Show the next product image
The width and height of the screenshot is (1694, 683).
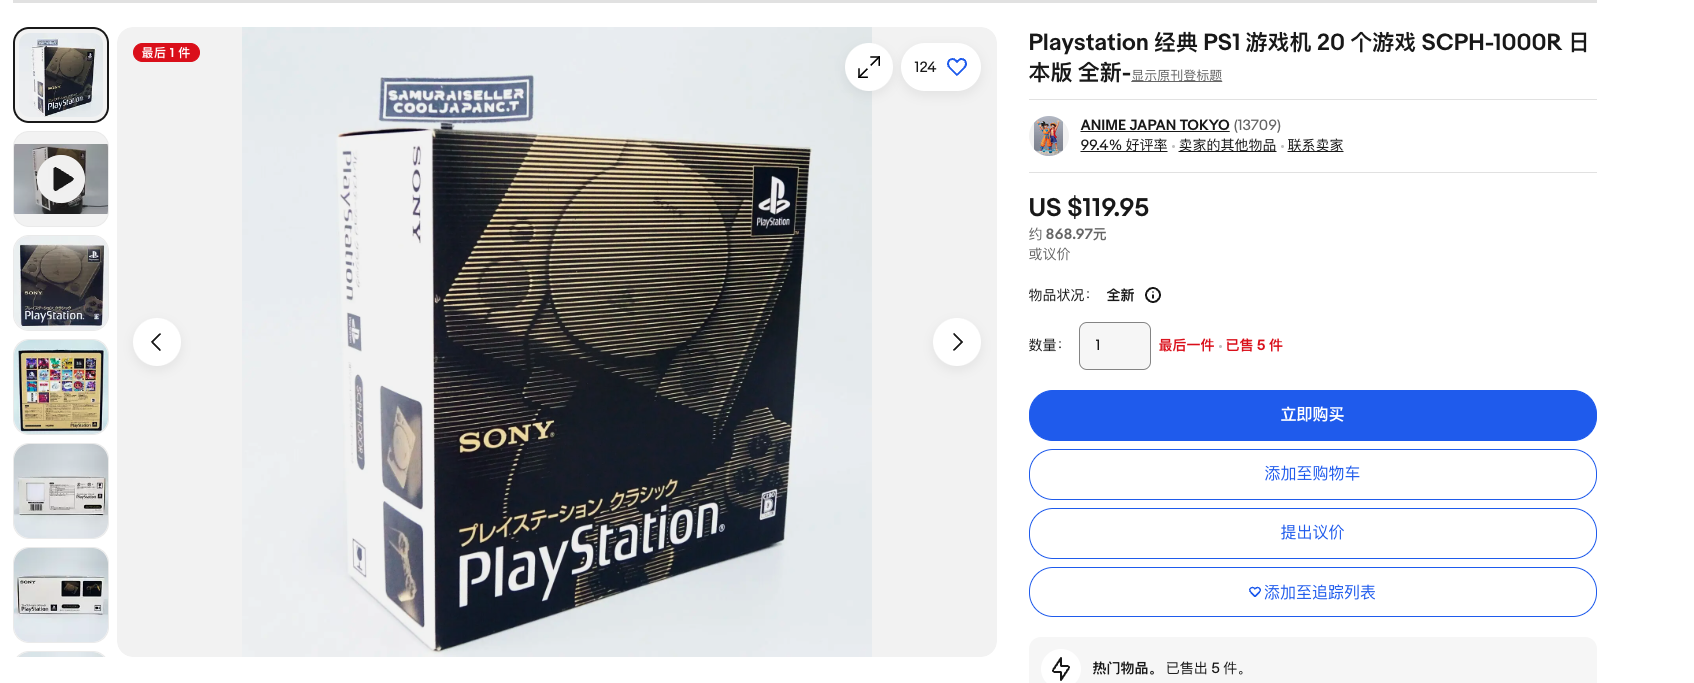click(x=957, y=342)
